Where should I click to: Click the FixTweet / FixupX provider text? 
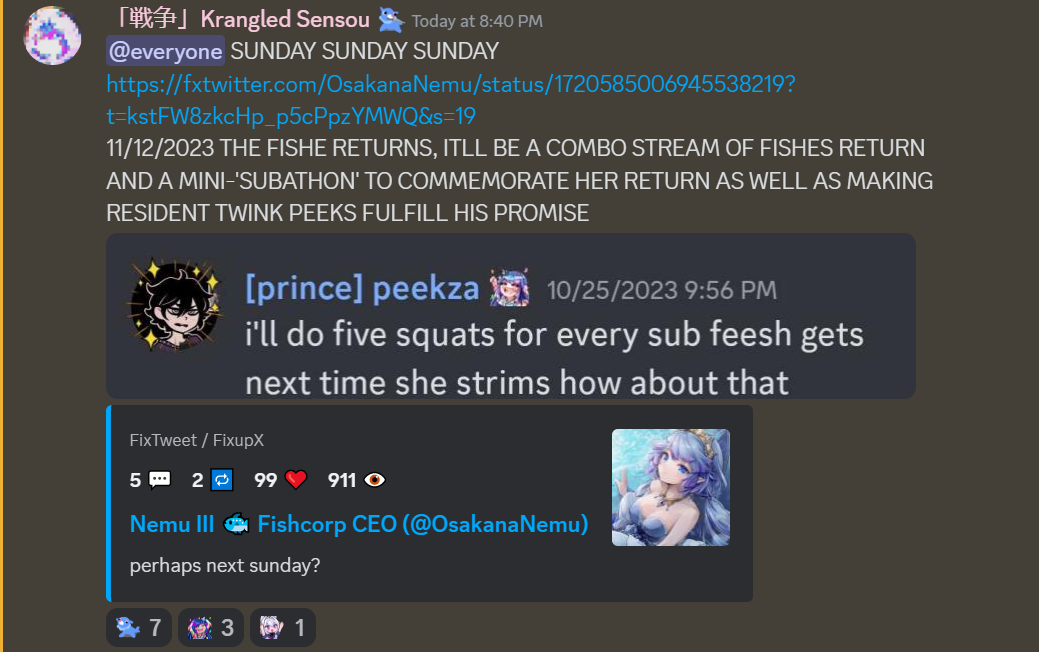click(197, 440)
